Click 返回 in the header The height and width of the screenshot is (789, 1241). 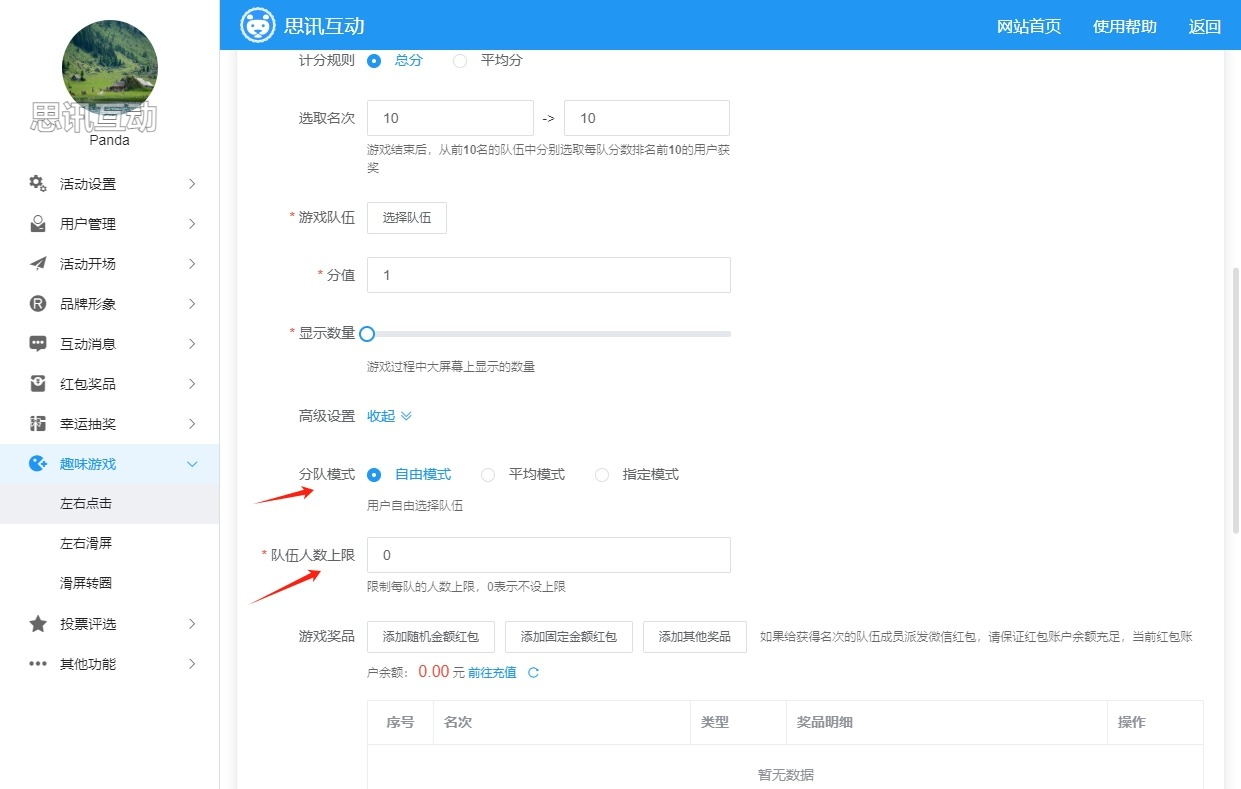pyautogui.click(x=1205, y=26)
